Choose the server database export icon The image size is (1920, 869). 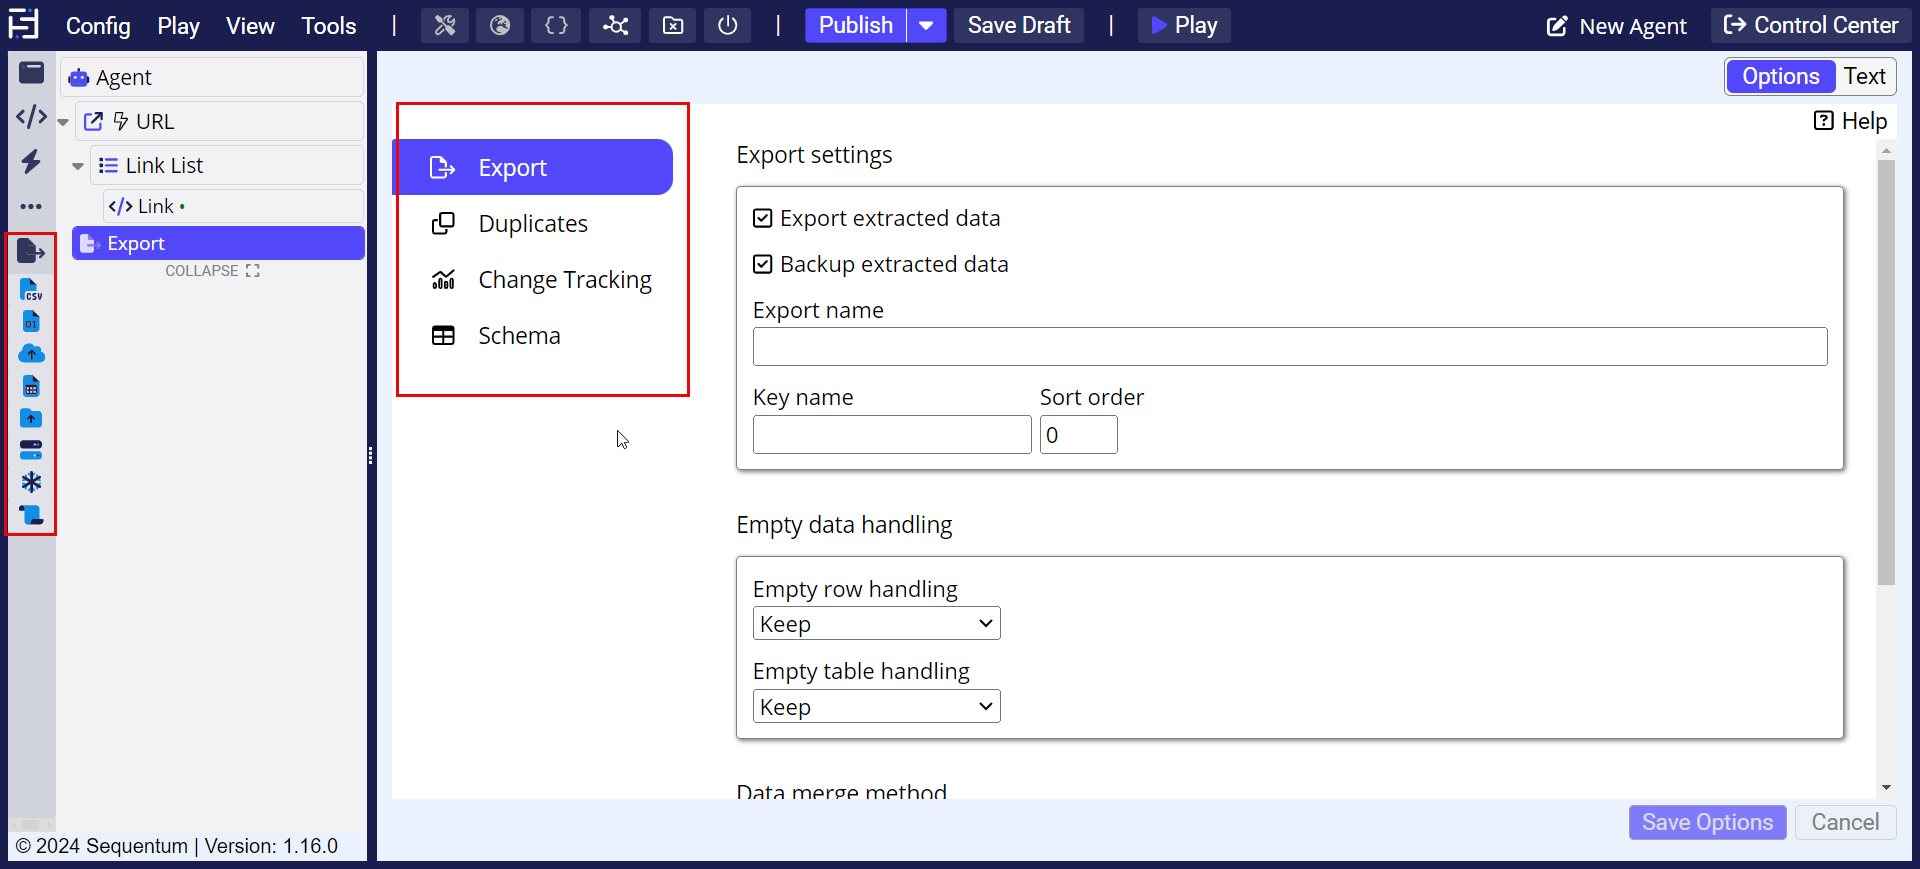[31, 450]
